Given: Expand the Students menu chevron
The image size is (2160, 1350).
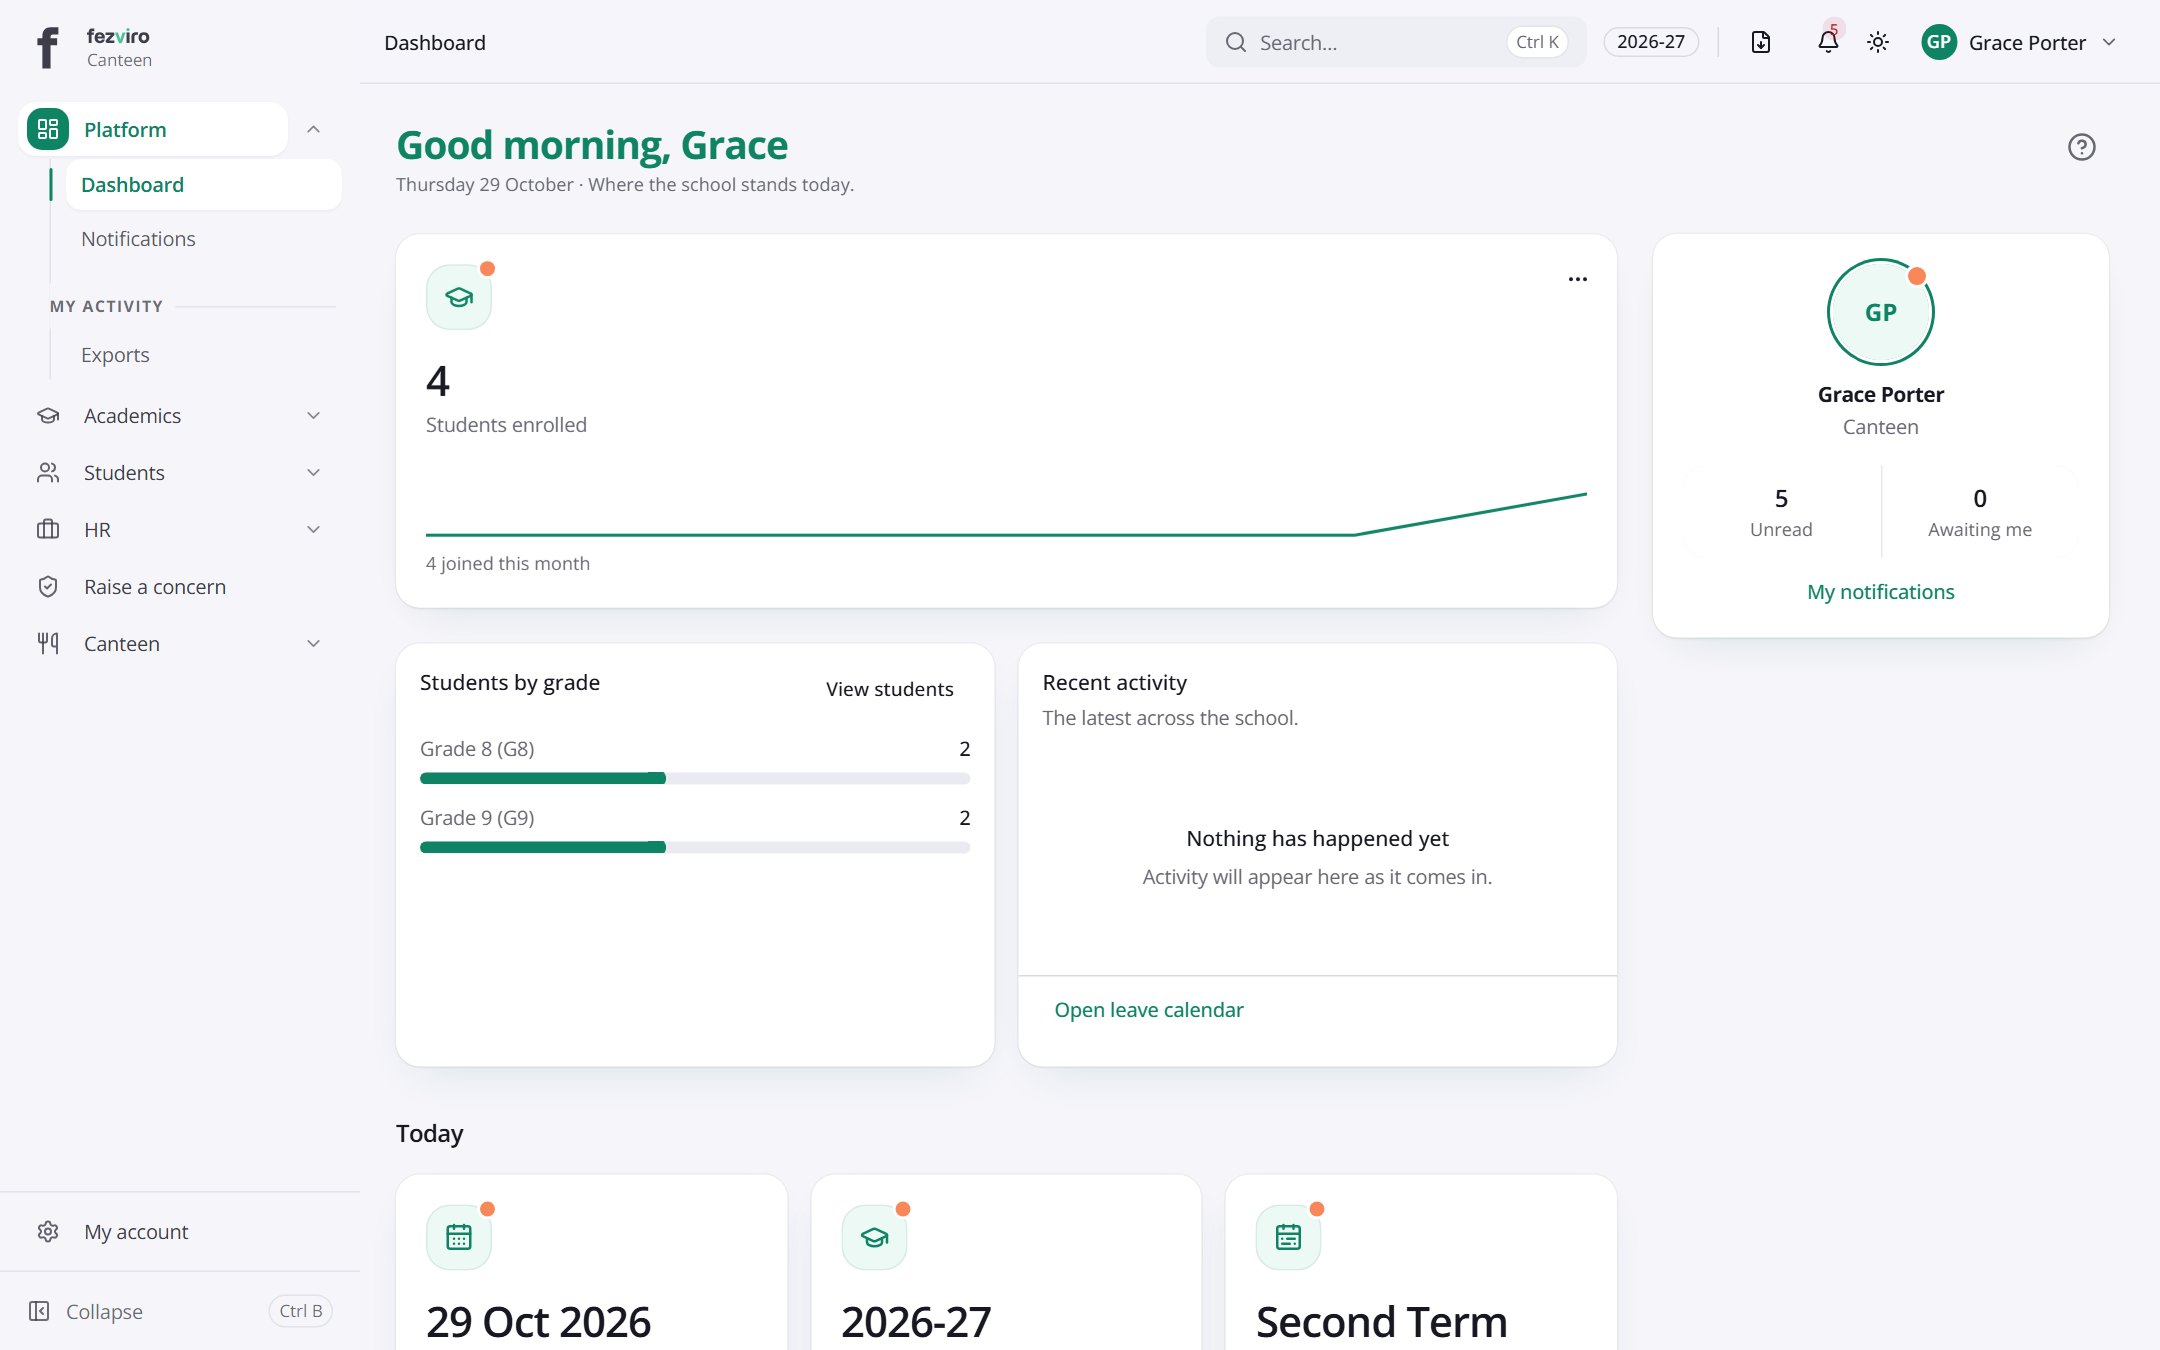Looking at the screenshot, I should 313,473.
